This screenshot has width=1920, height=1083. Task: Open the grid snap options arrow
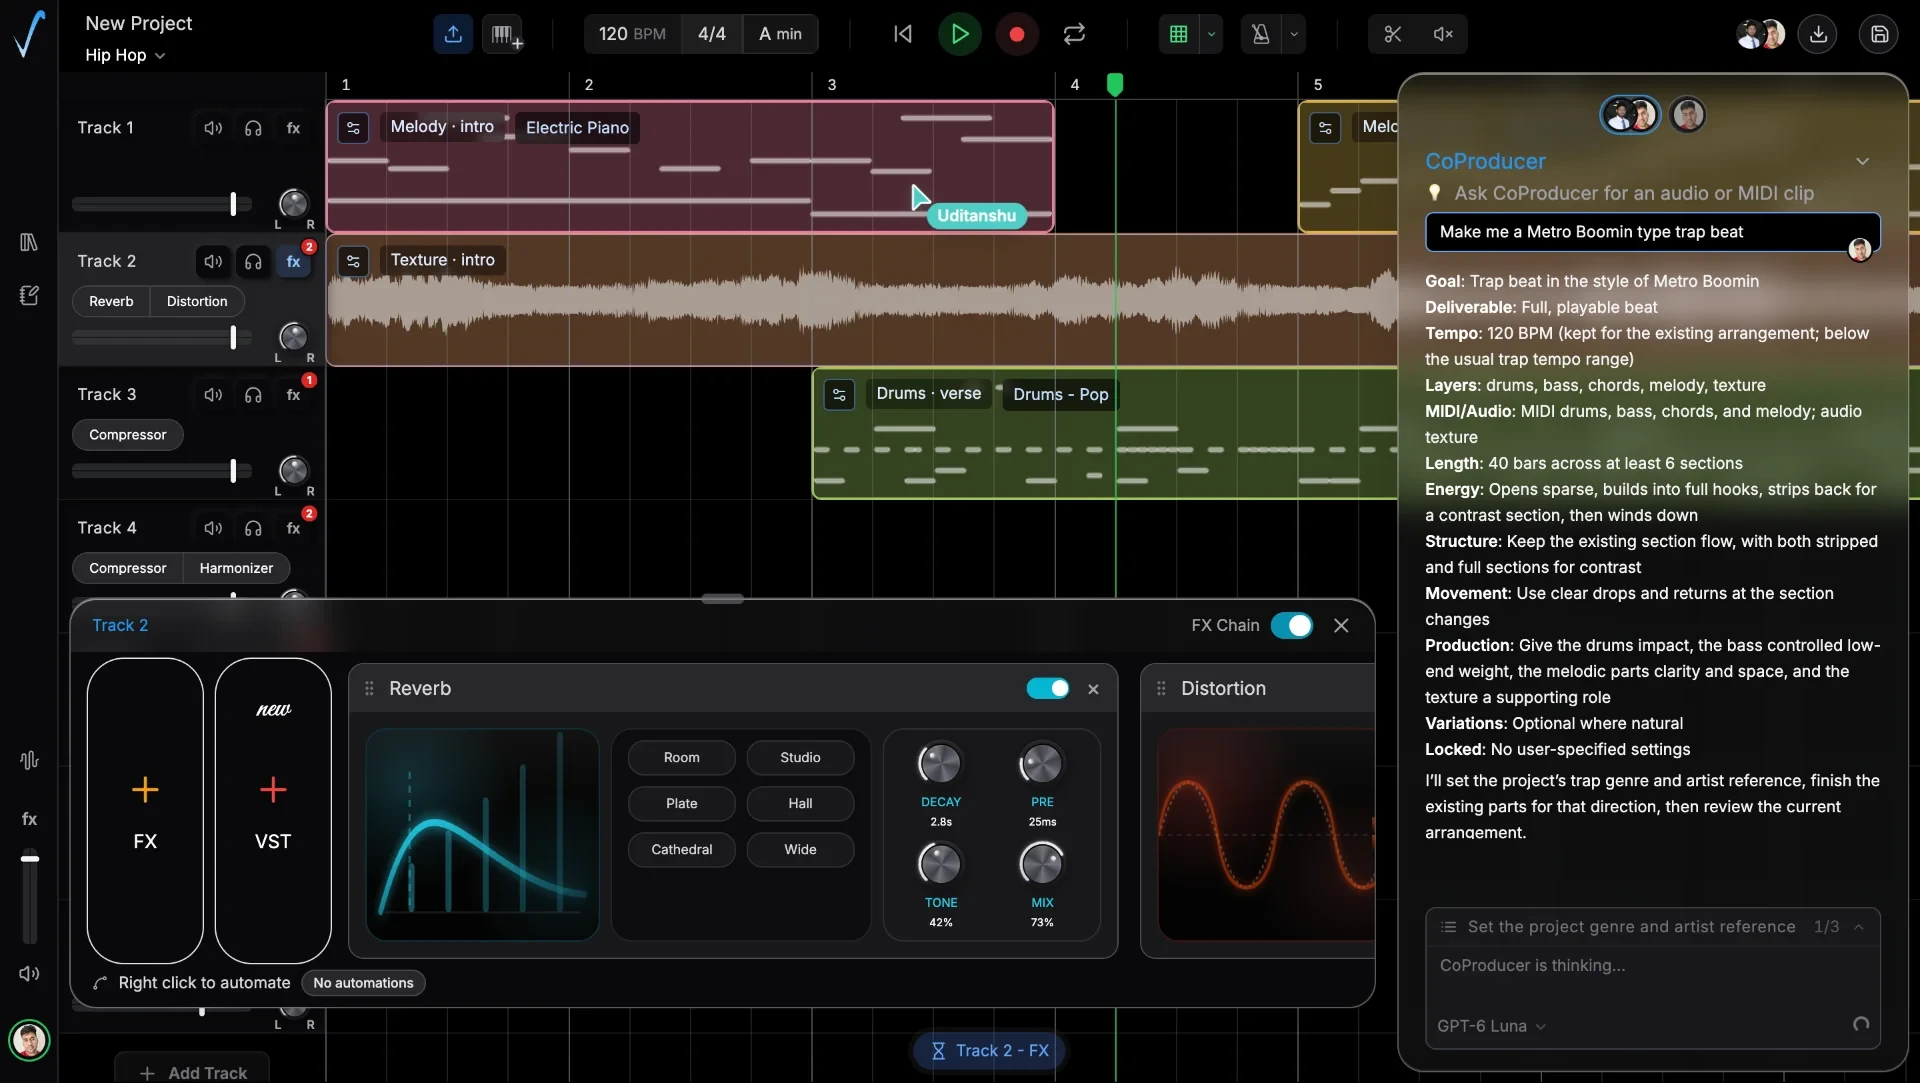pos(1211,34)
